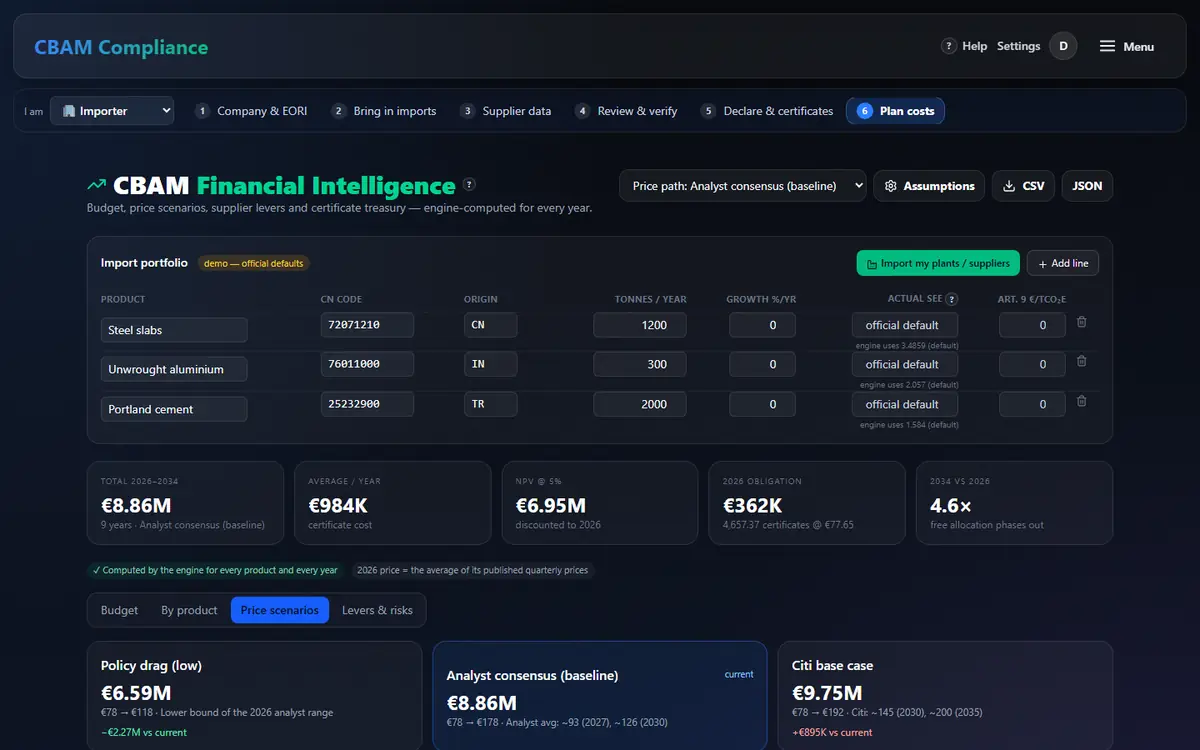
Task: Click CN code field 72071210
Action: click(x=367, y=325)
